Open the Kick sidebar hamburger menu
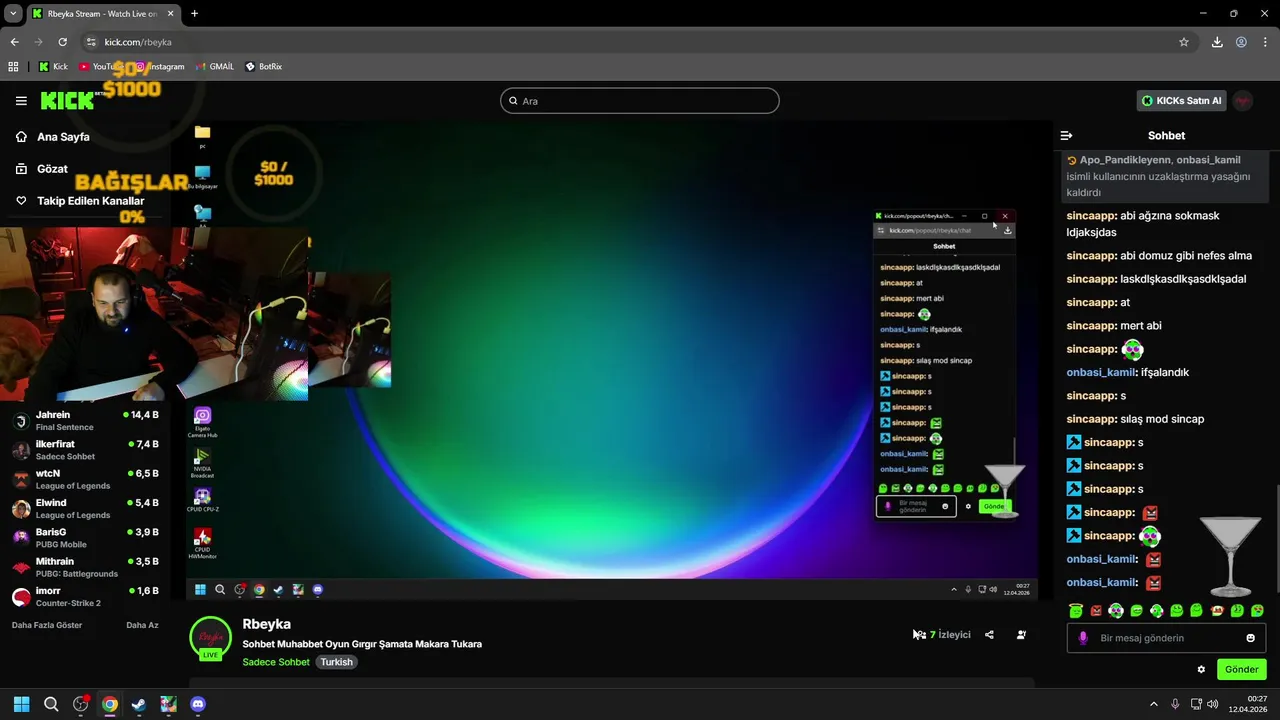The image size is (1280, 720). coord(21,101)
